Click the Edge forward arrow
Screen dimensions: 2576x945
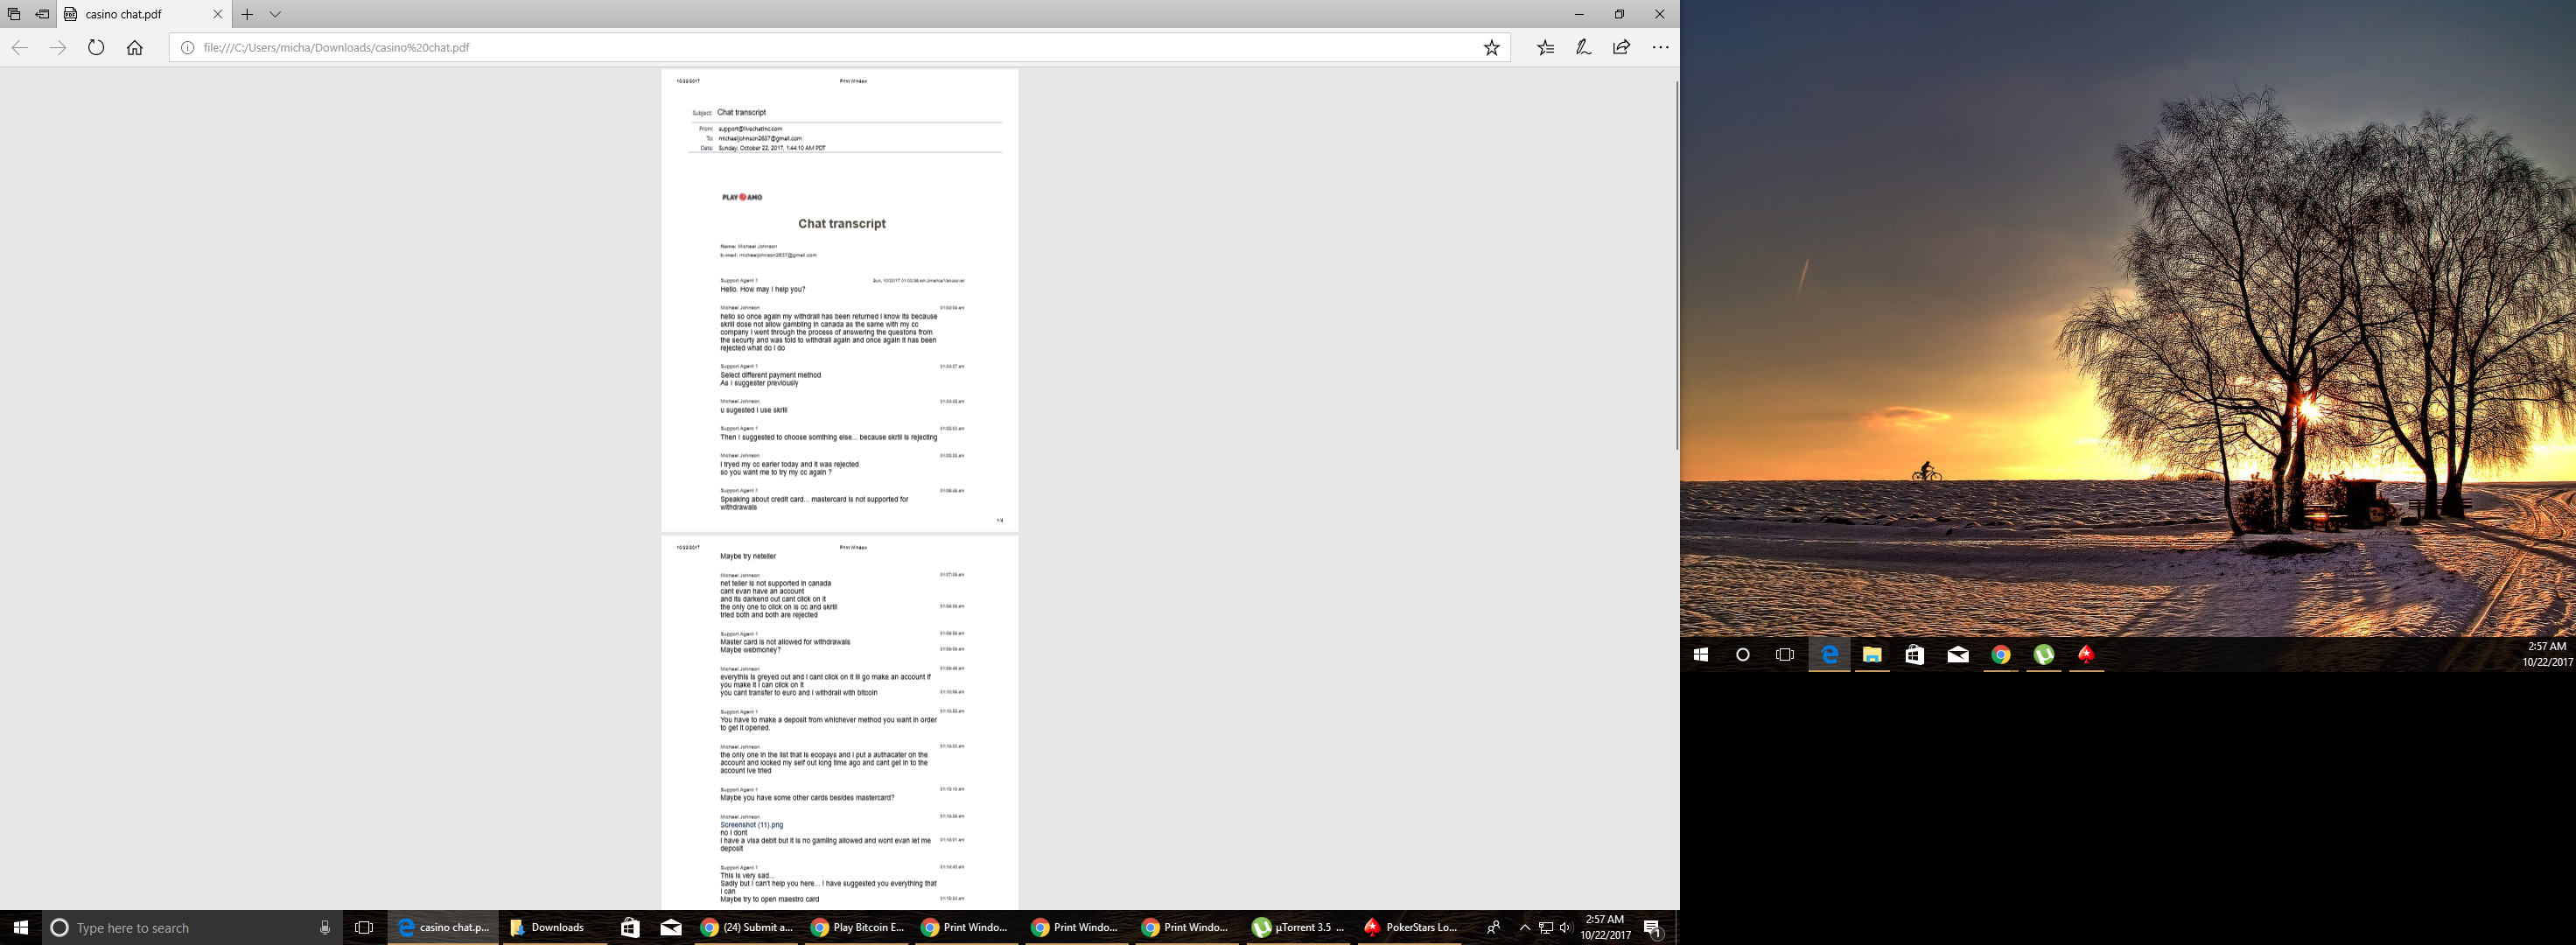58,47
